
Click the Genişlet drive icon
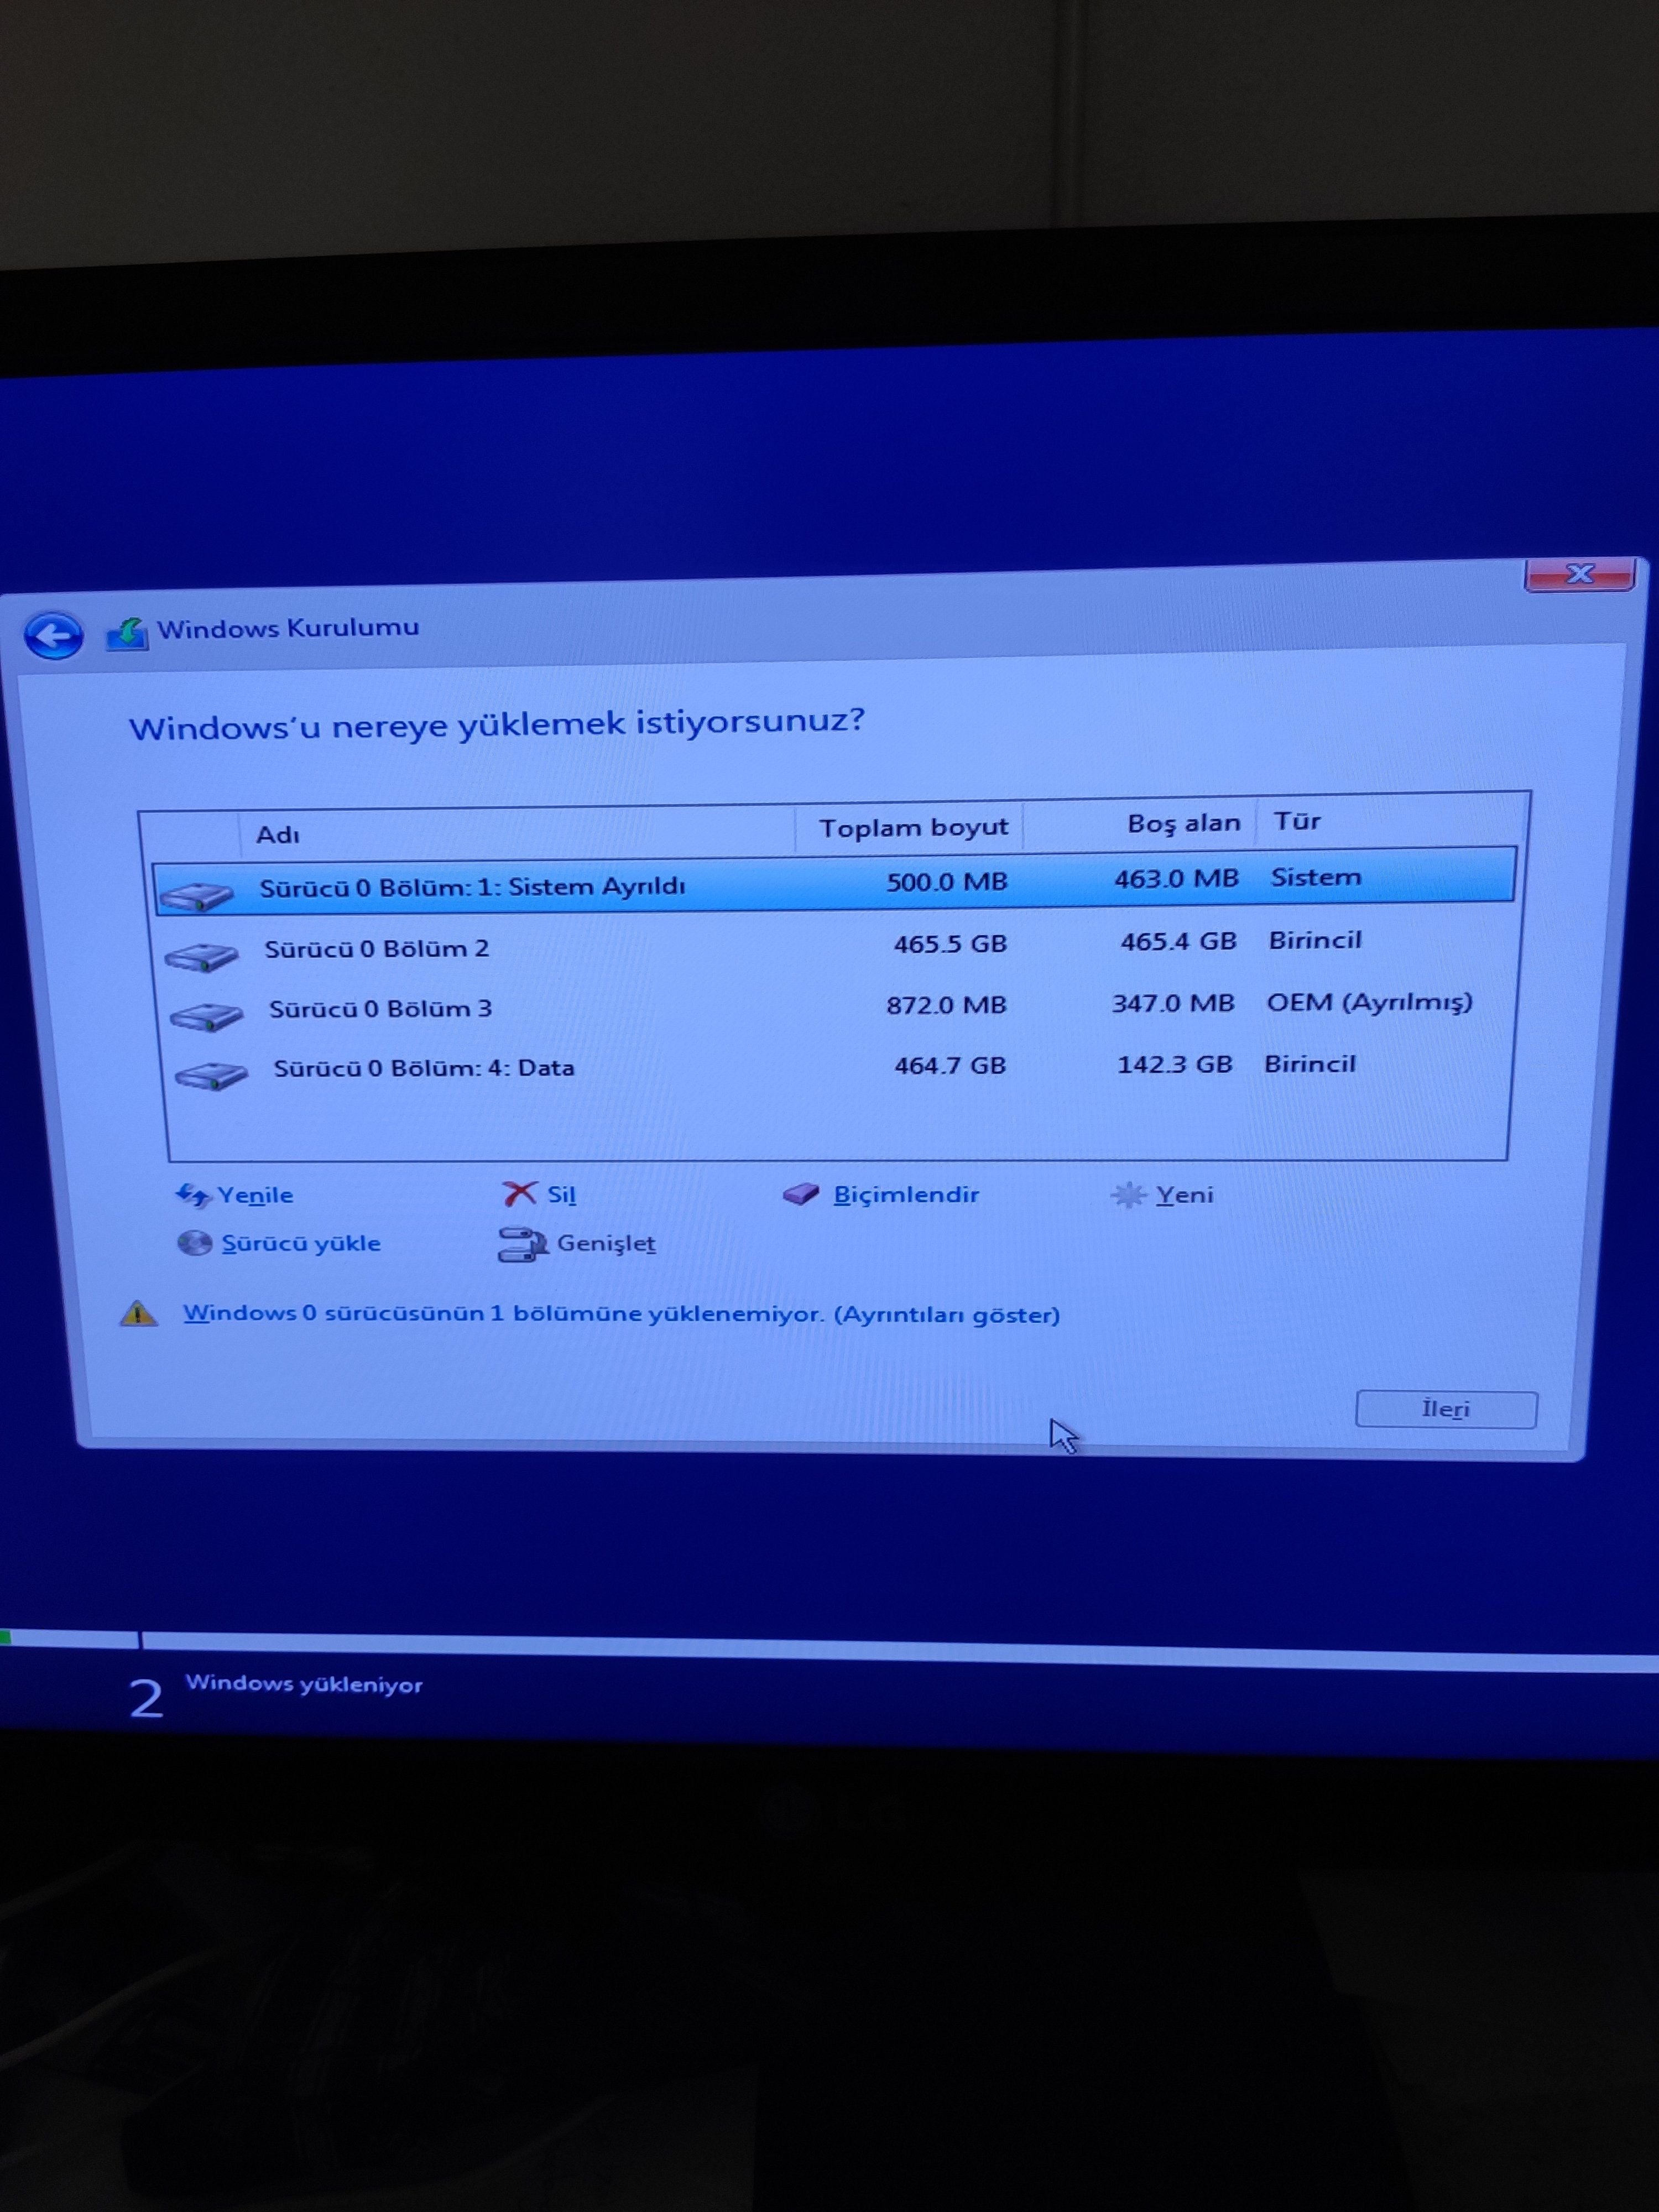522,1244
